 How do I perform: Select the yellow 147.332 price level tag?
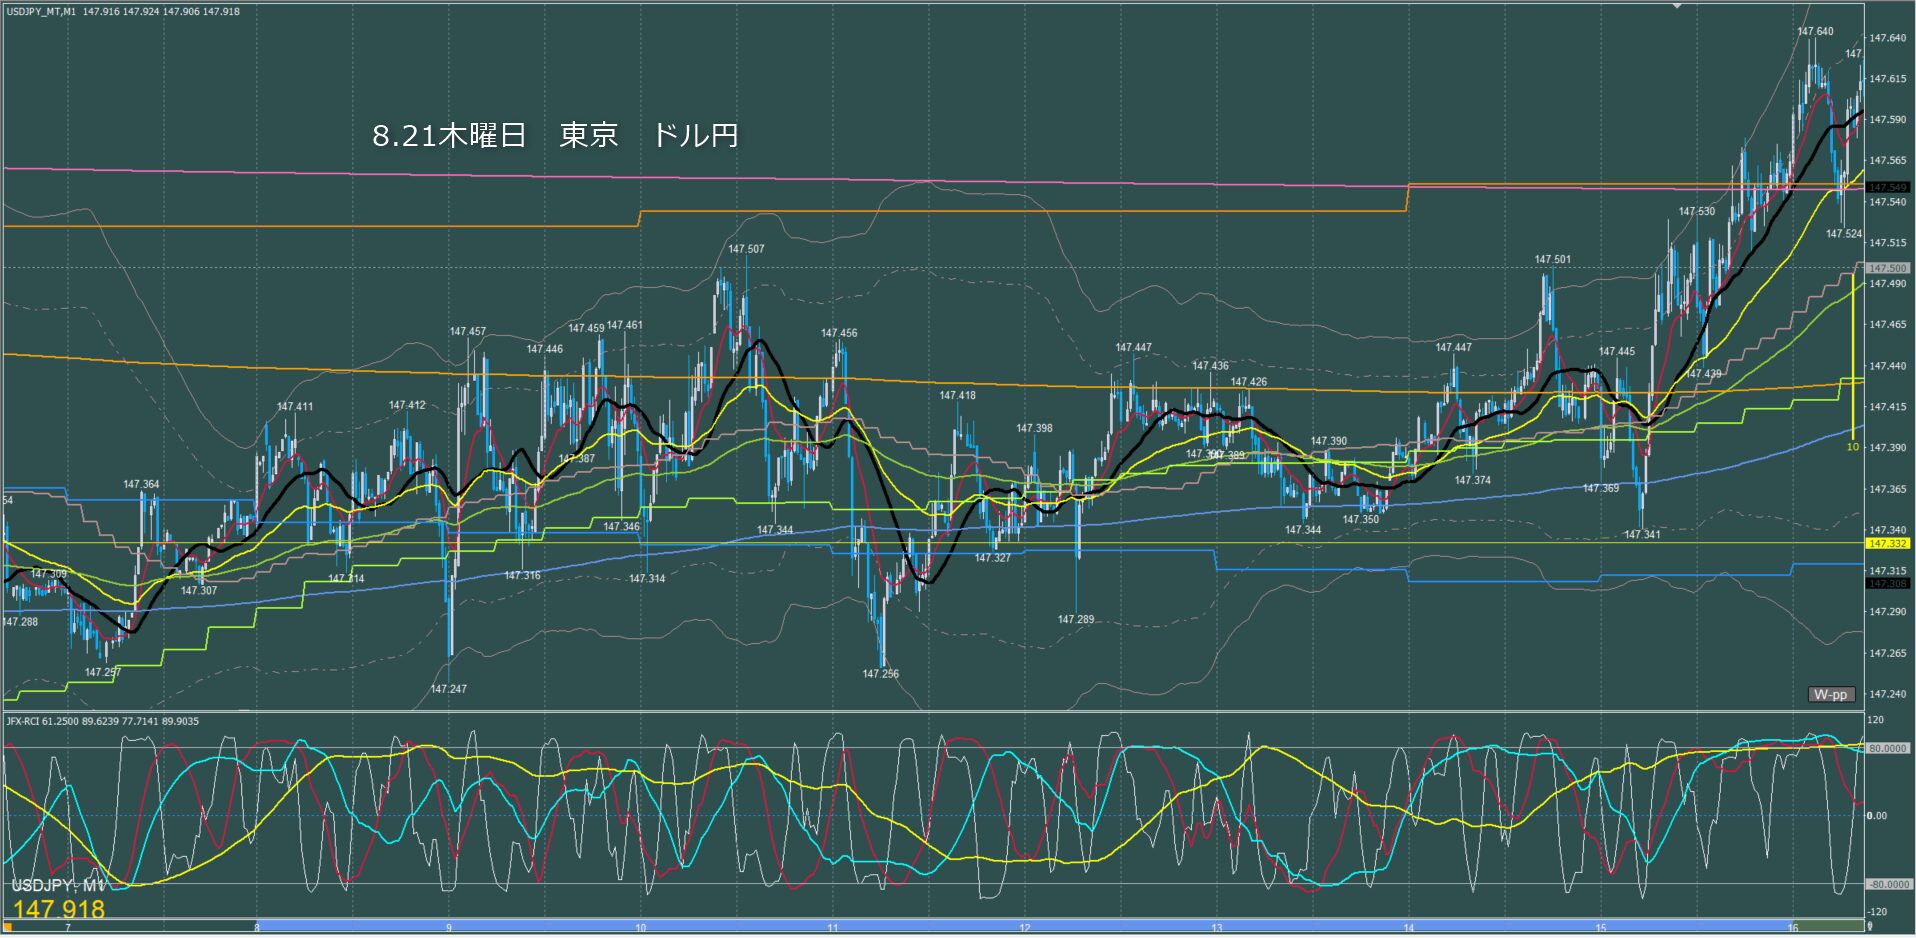coord(1887,543)
